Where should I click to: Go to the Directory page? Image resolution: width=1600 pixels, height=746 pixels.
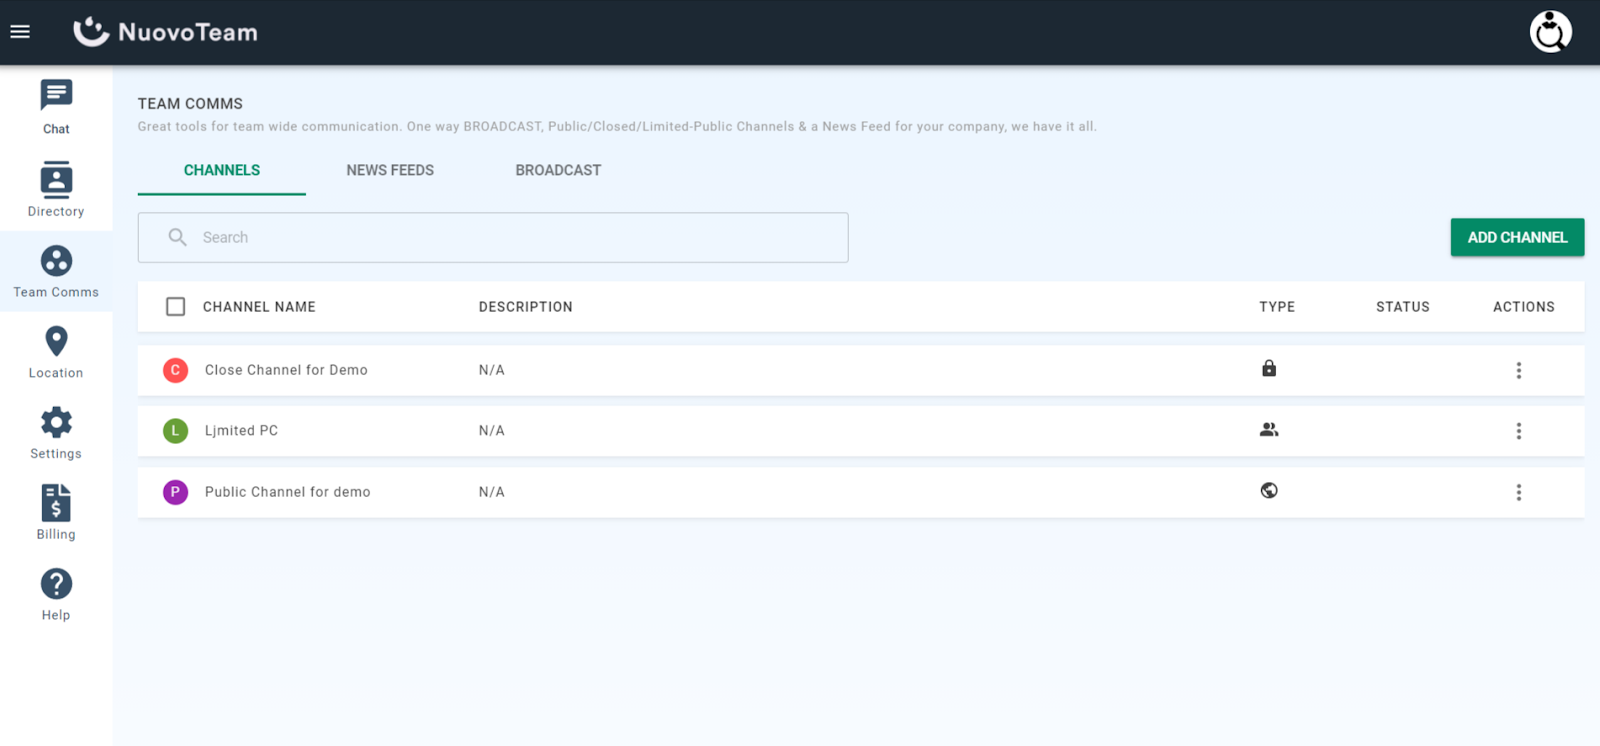pyautogui.click(x=56, y=189)
